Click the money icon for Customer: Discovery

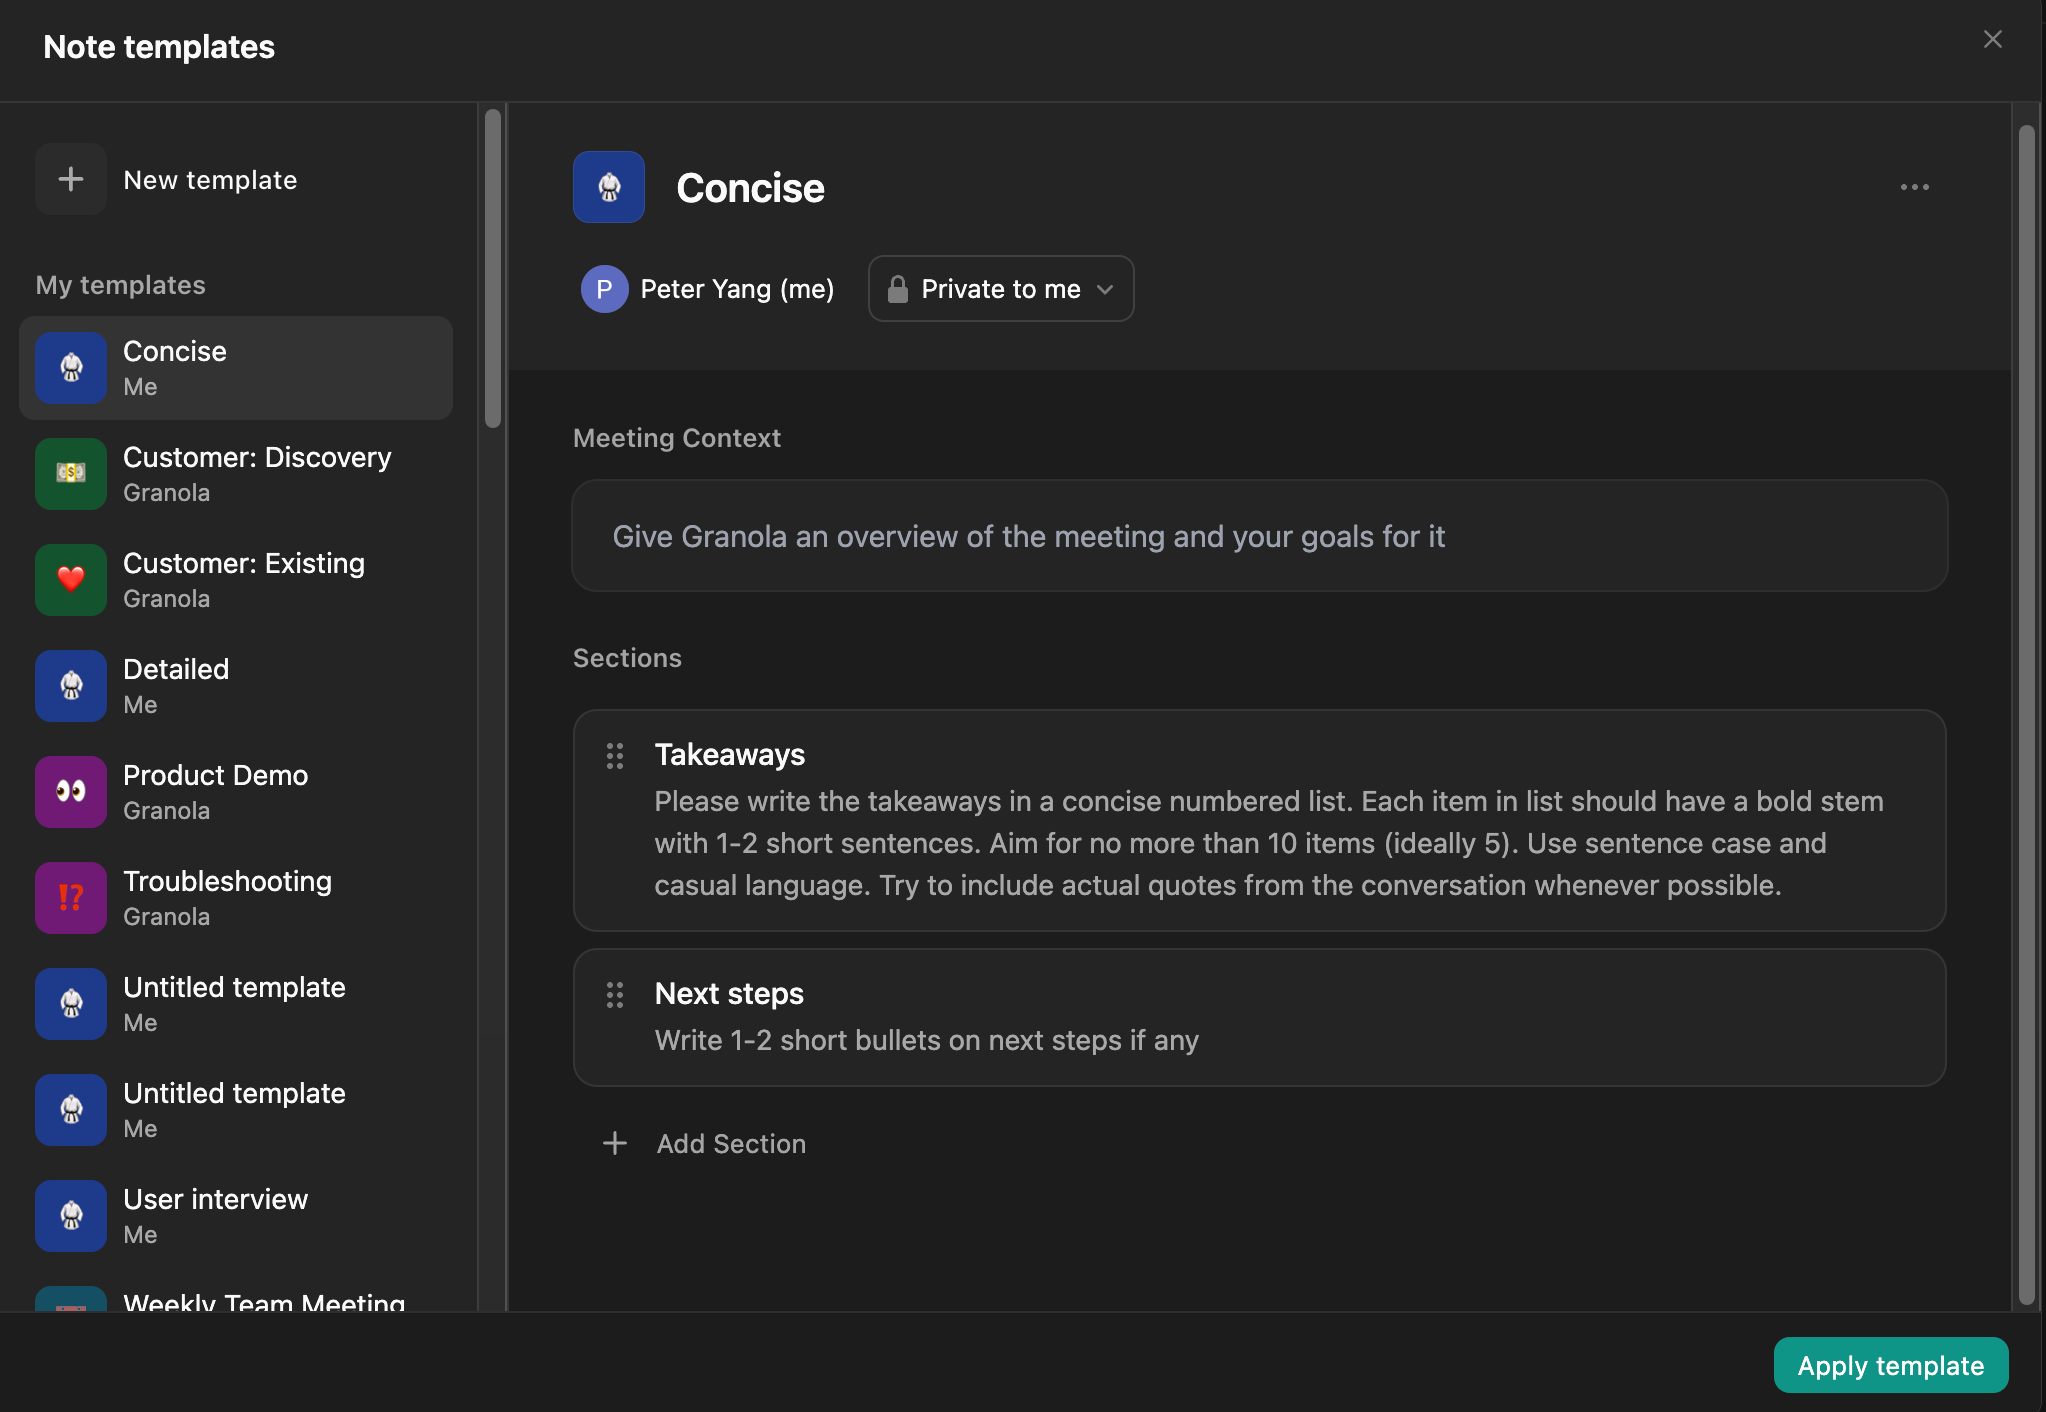(71, 474)
